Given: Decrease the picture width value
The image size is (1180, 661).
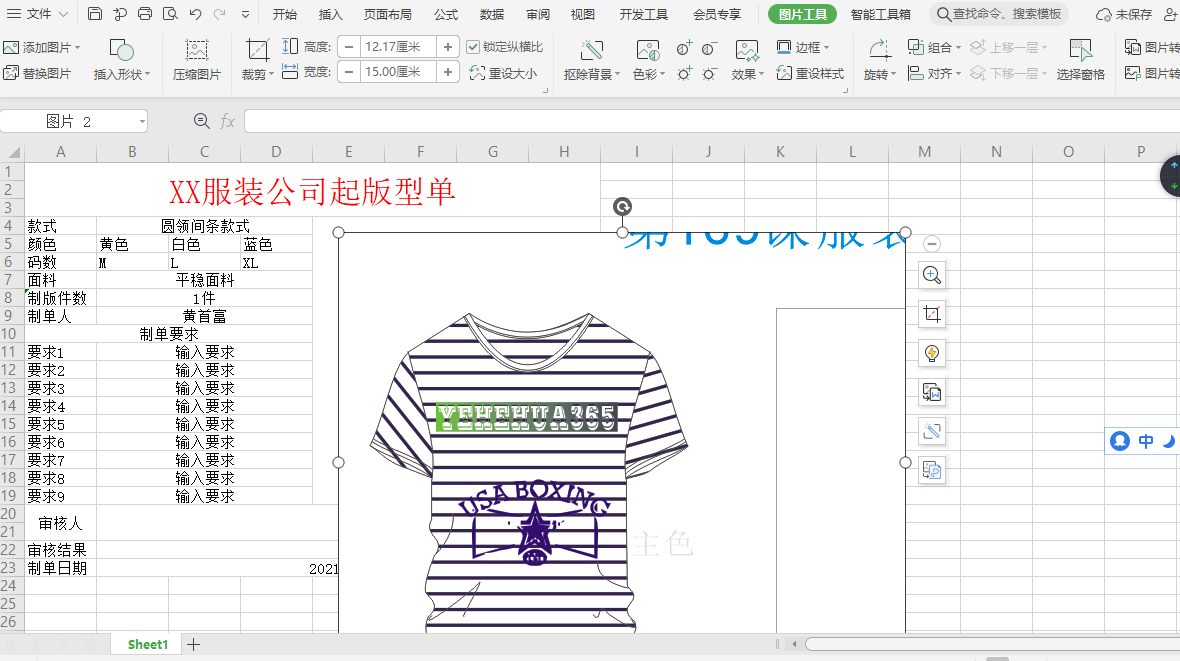Looking at the screenshot, I should (x=349, y=72).
